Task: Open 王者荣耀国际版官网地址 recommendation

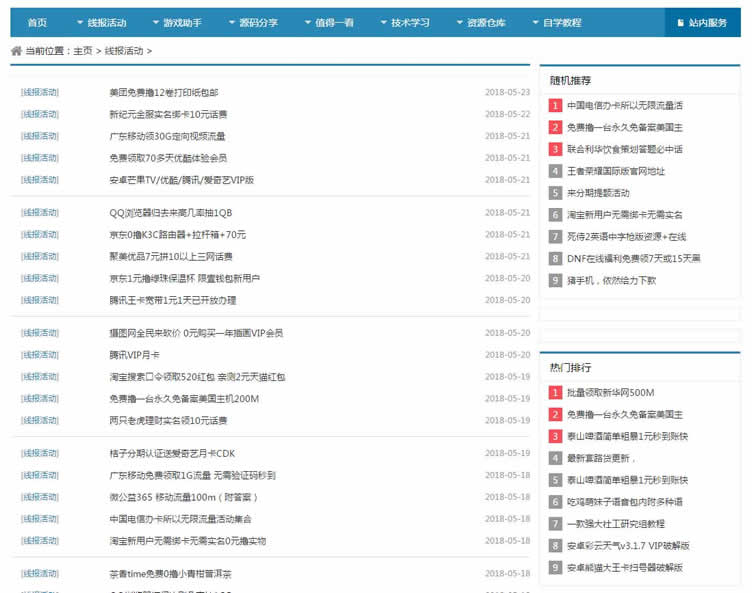Action: point(616,171)
